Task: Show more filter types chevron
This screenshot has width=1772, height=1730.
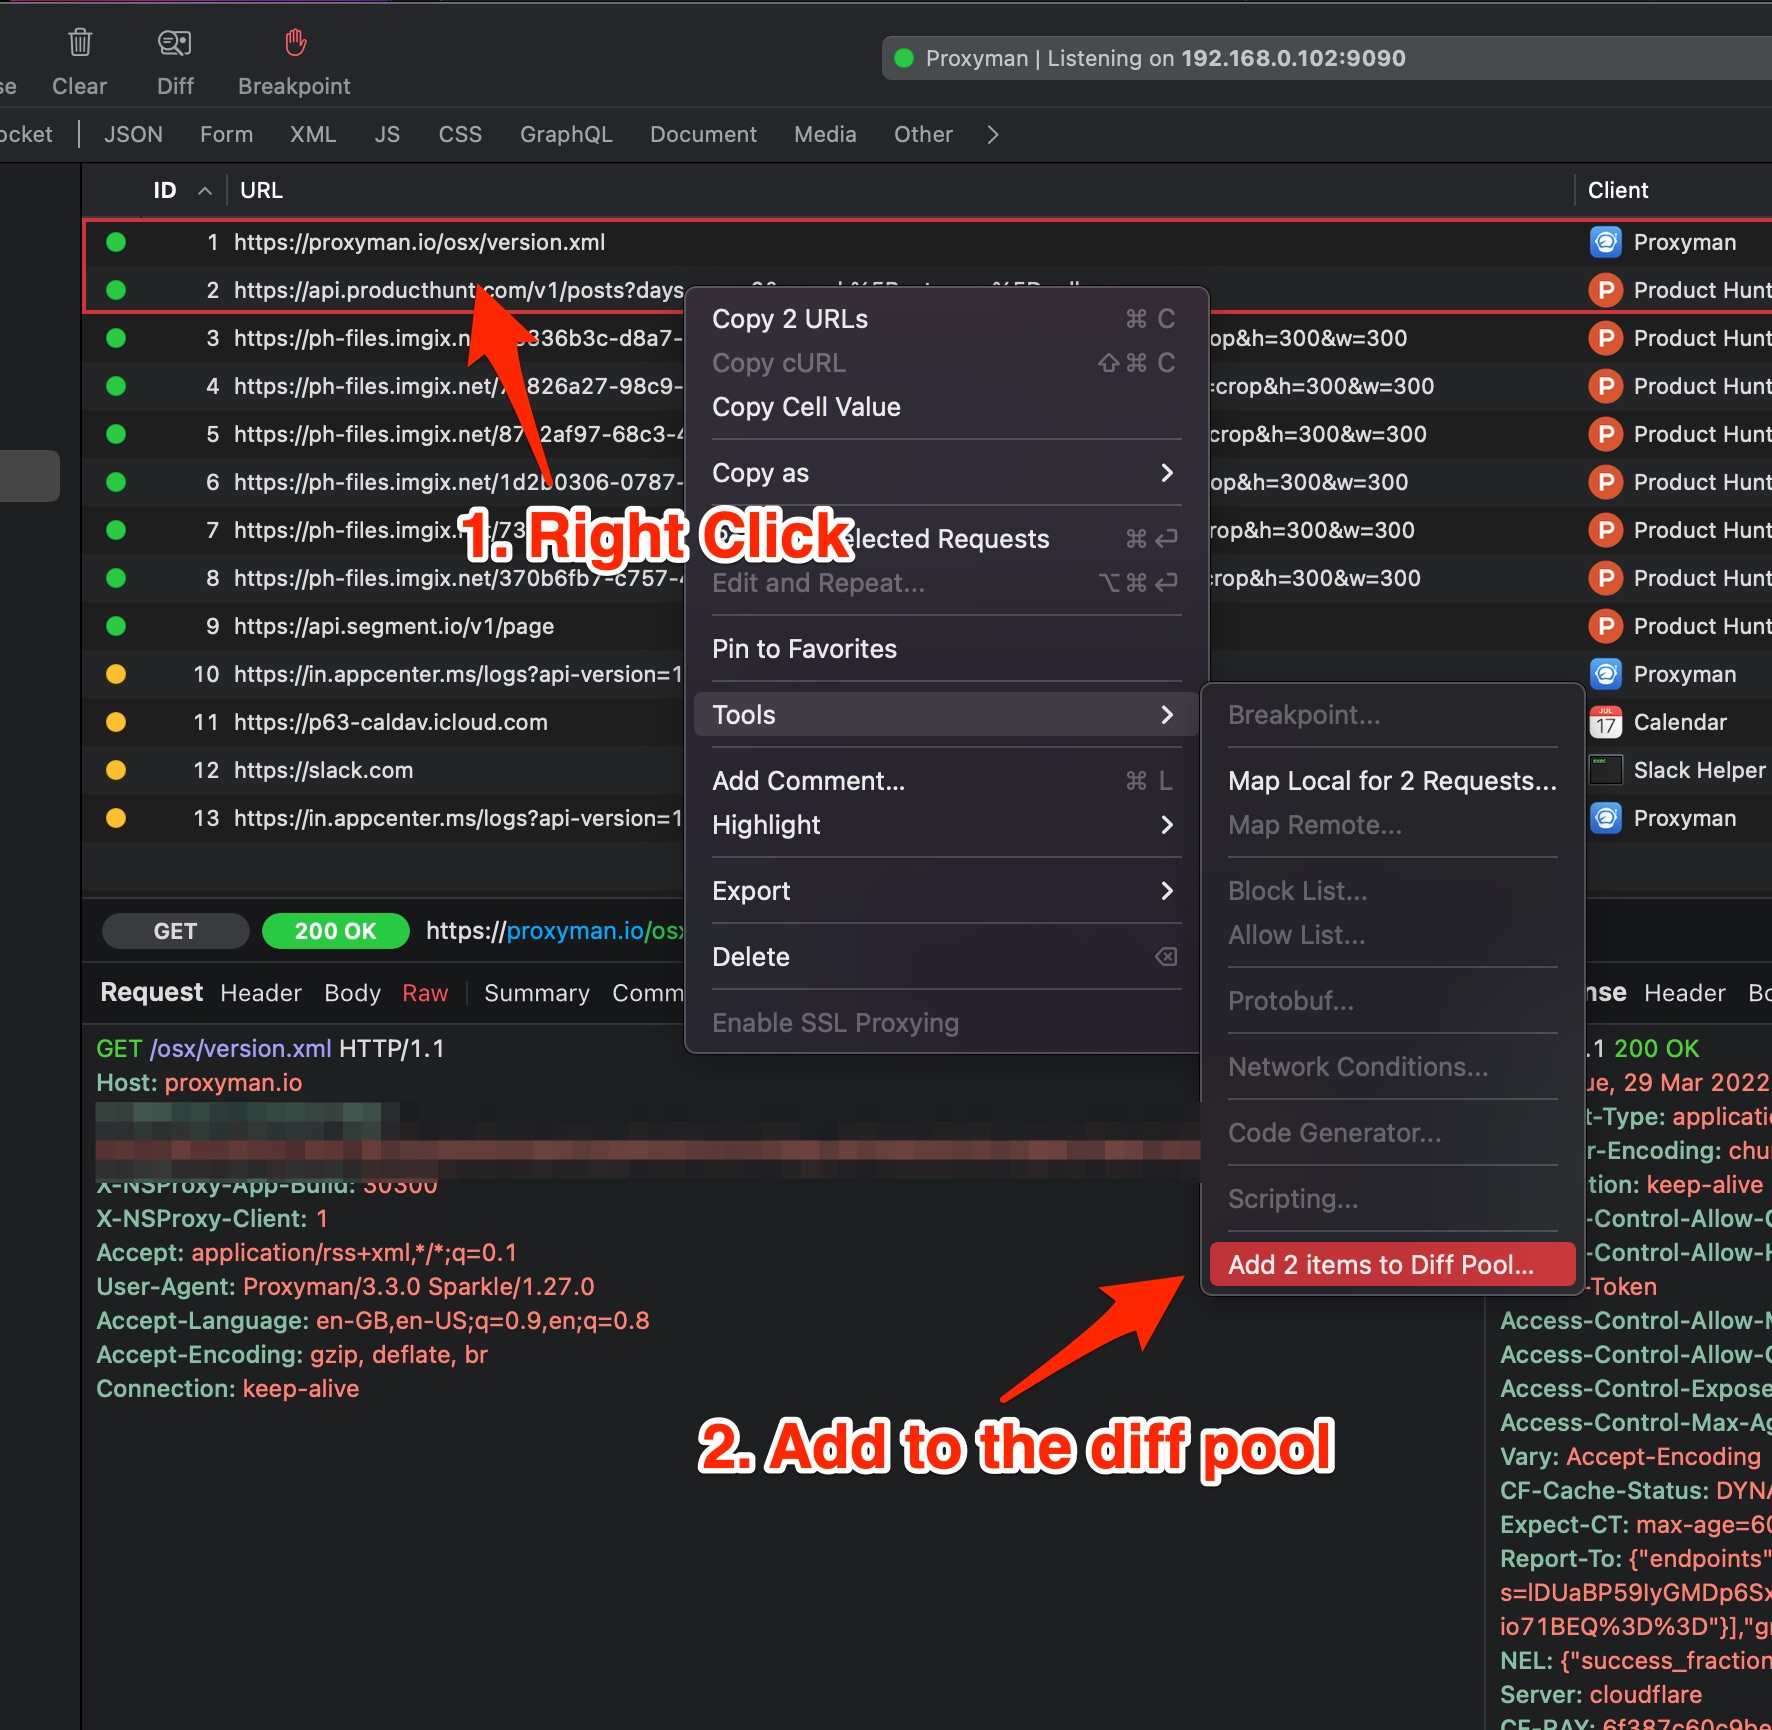Action: 992,134
